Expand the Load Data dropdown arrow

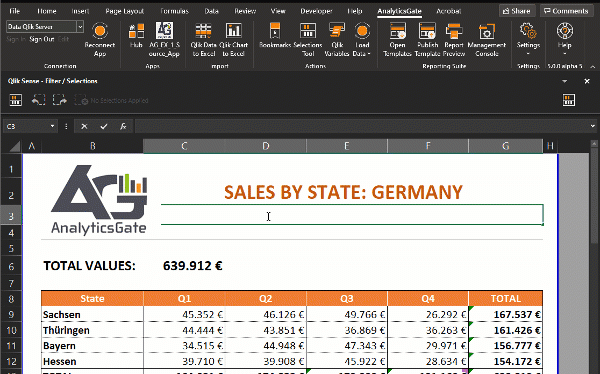pos(369,54)
